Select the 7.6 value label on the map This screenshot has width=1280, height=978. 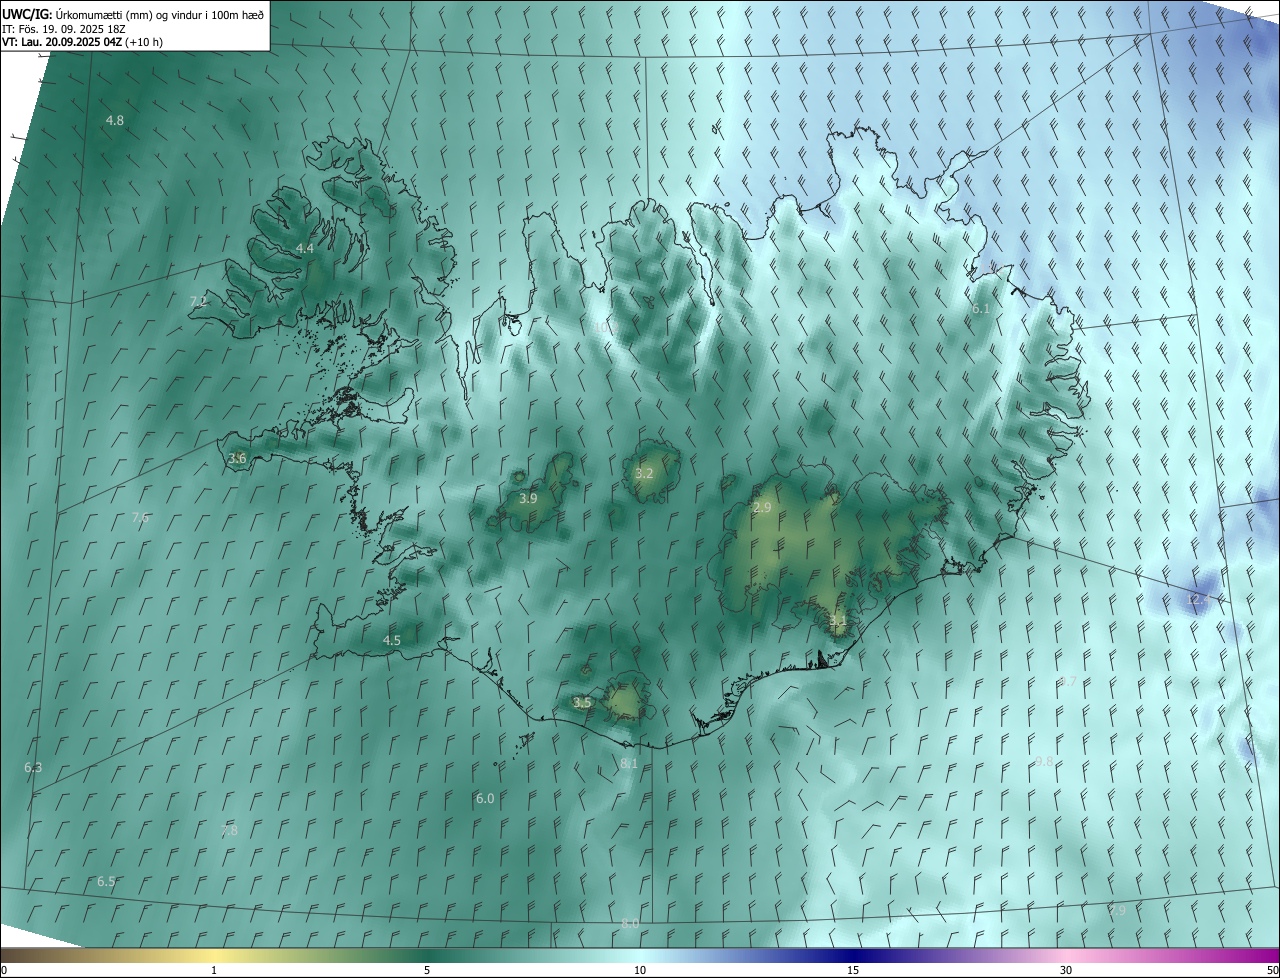141,517
